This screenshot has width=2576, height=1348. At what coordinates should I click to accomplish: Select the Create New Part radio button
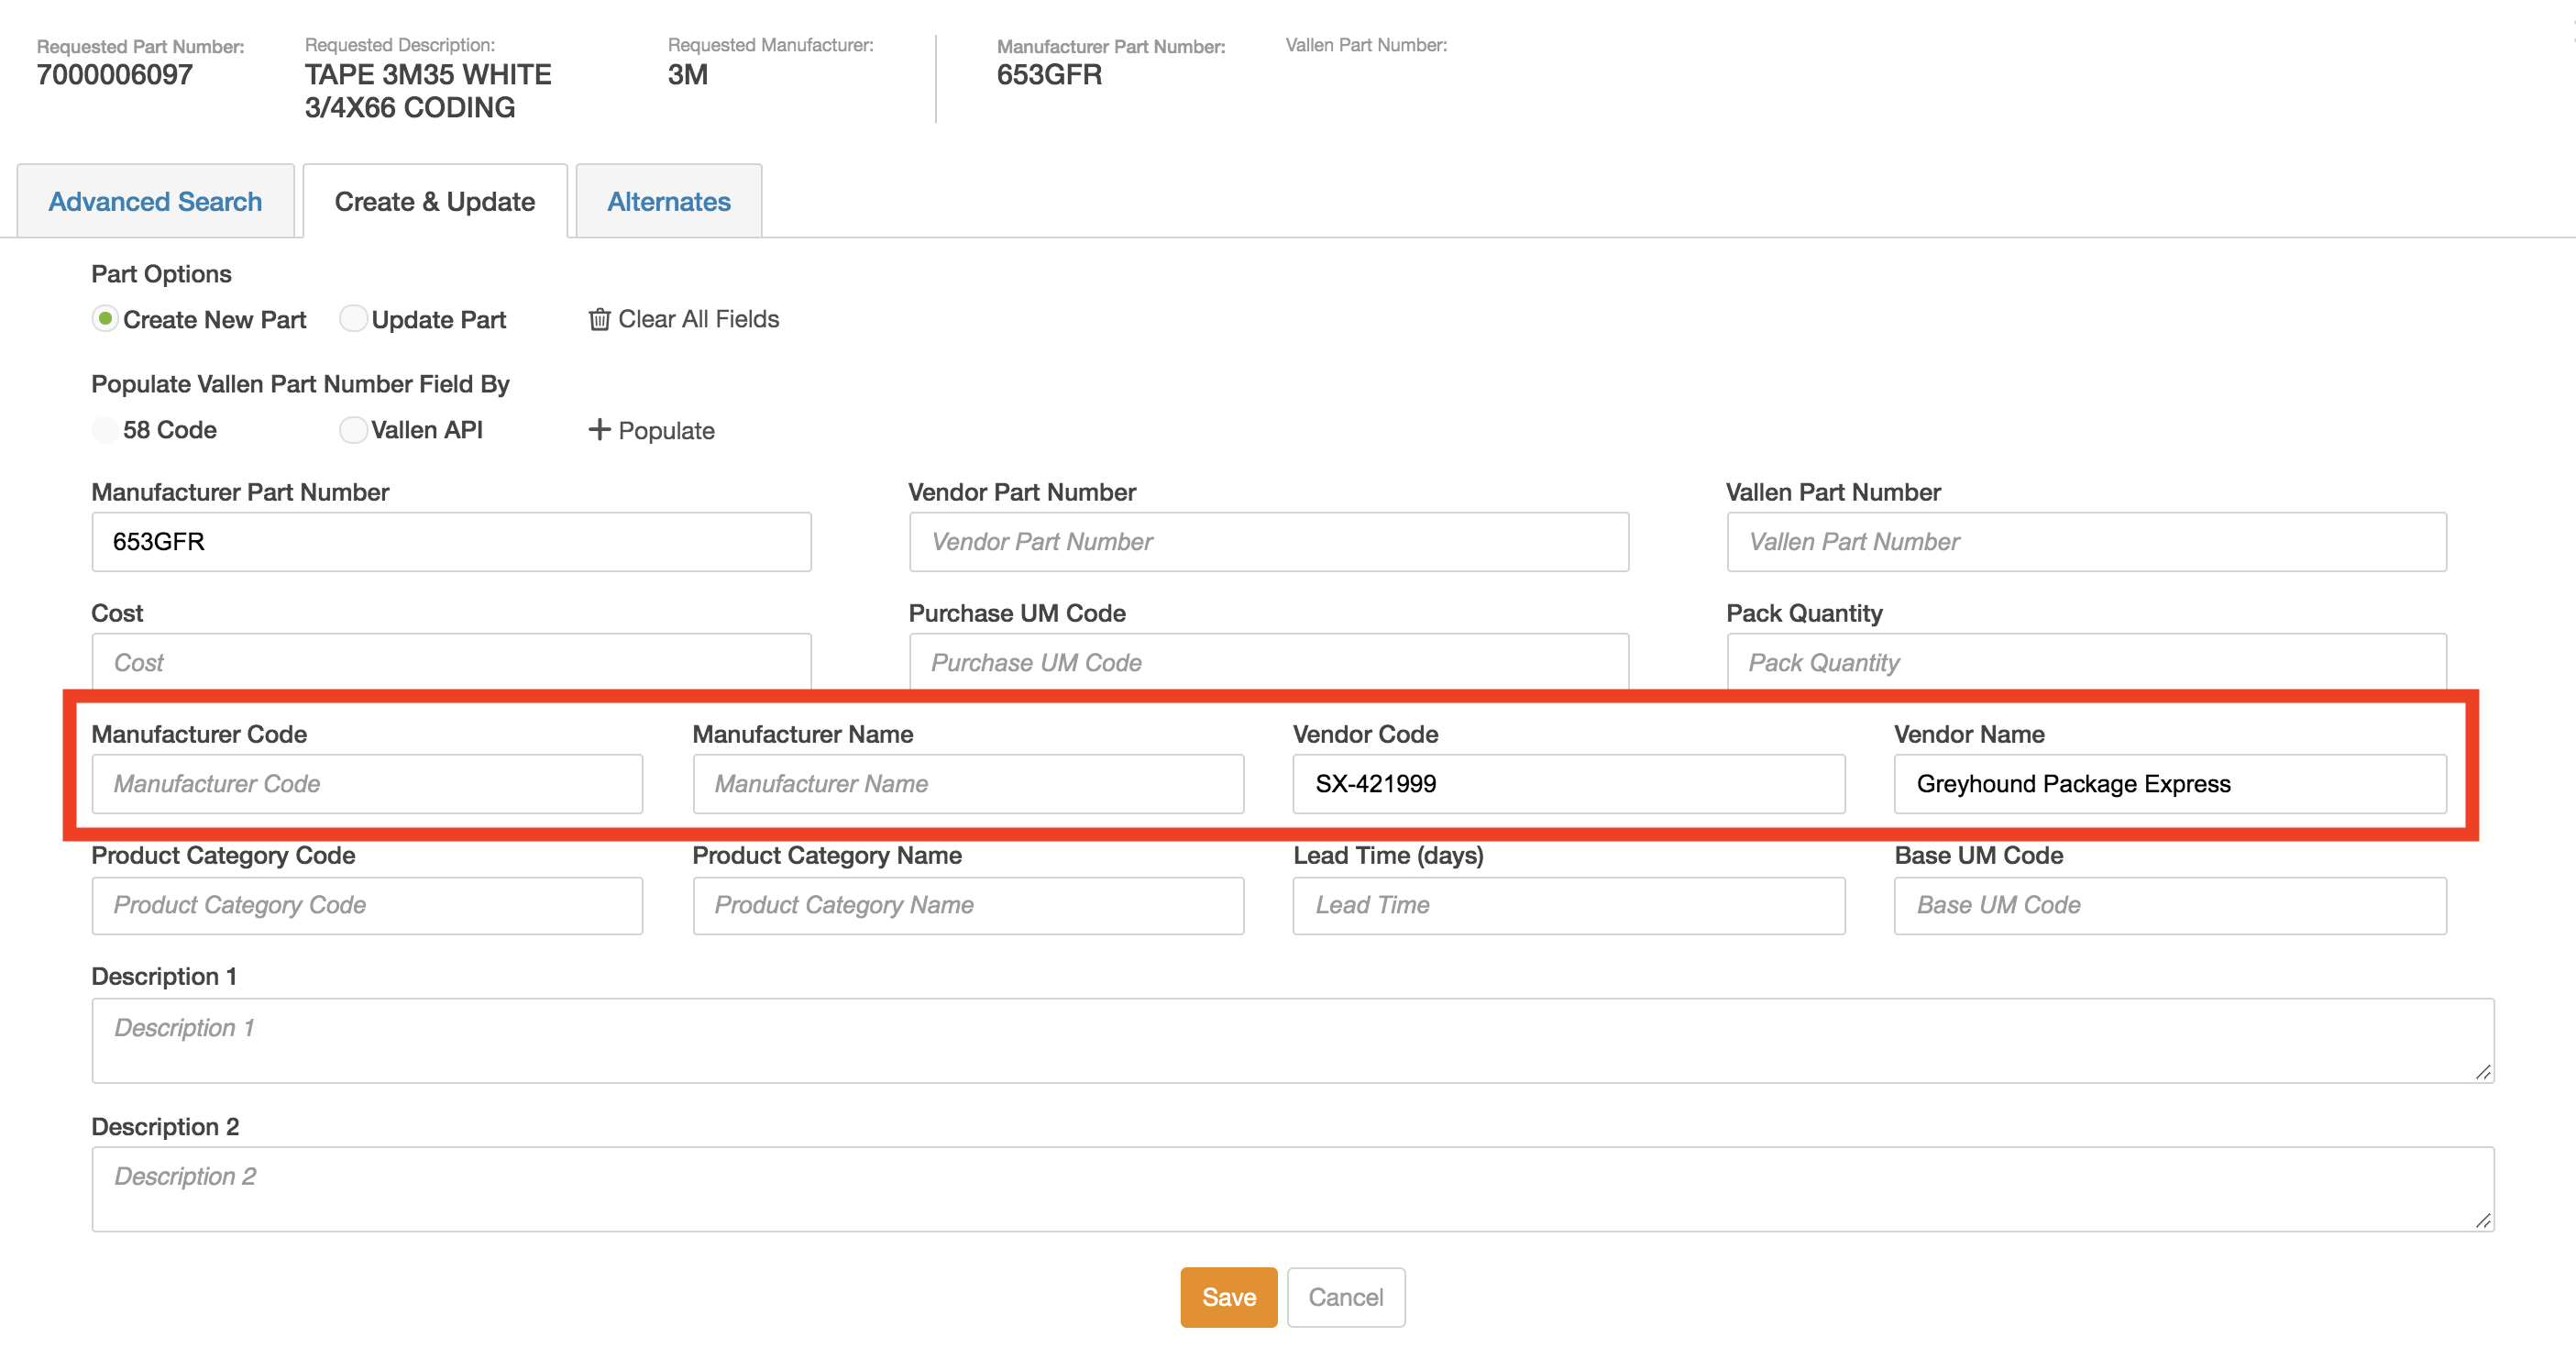coord(105,319)
